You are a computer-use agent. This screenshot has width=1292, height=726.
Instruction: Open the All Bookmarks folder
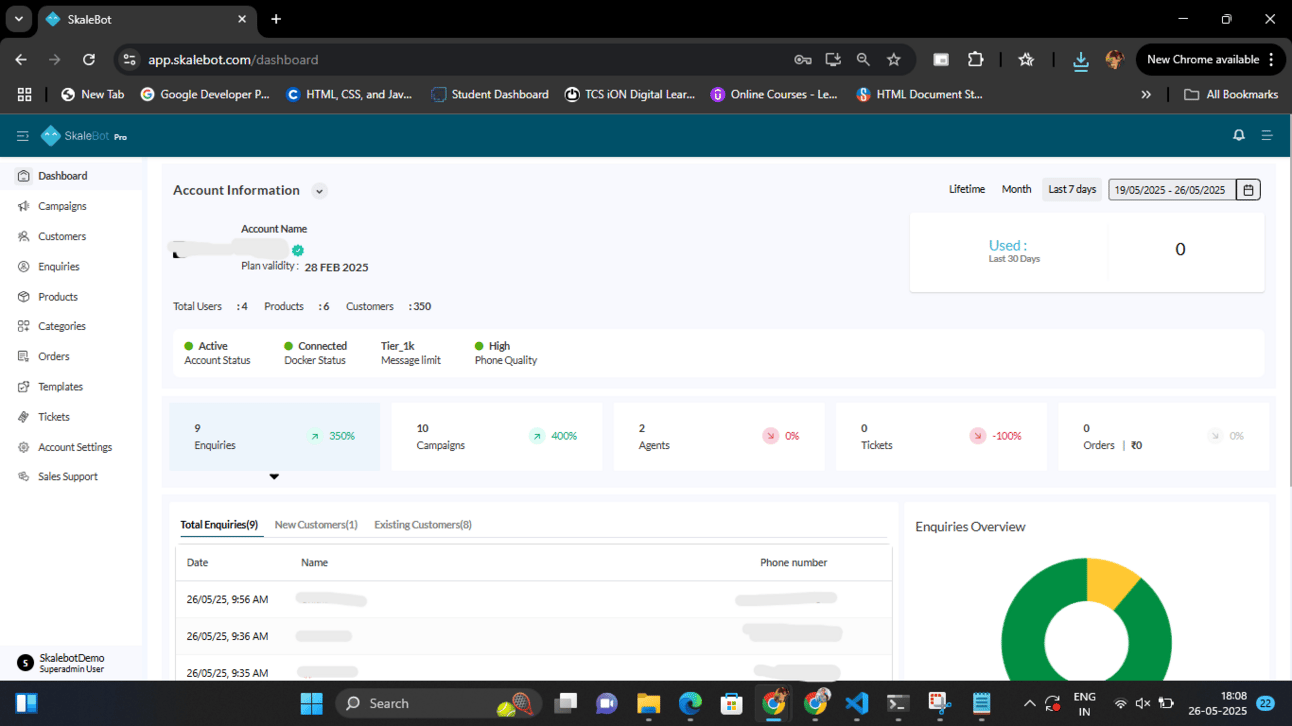pyautogui.click(x=1231, y=94)
